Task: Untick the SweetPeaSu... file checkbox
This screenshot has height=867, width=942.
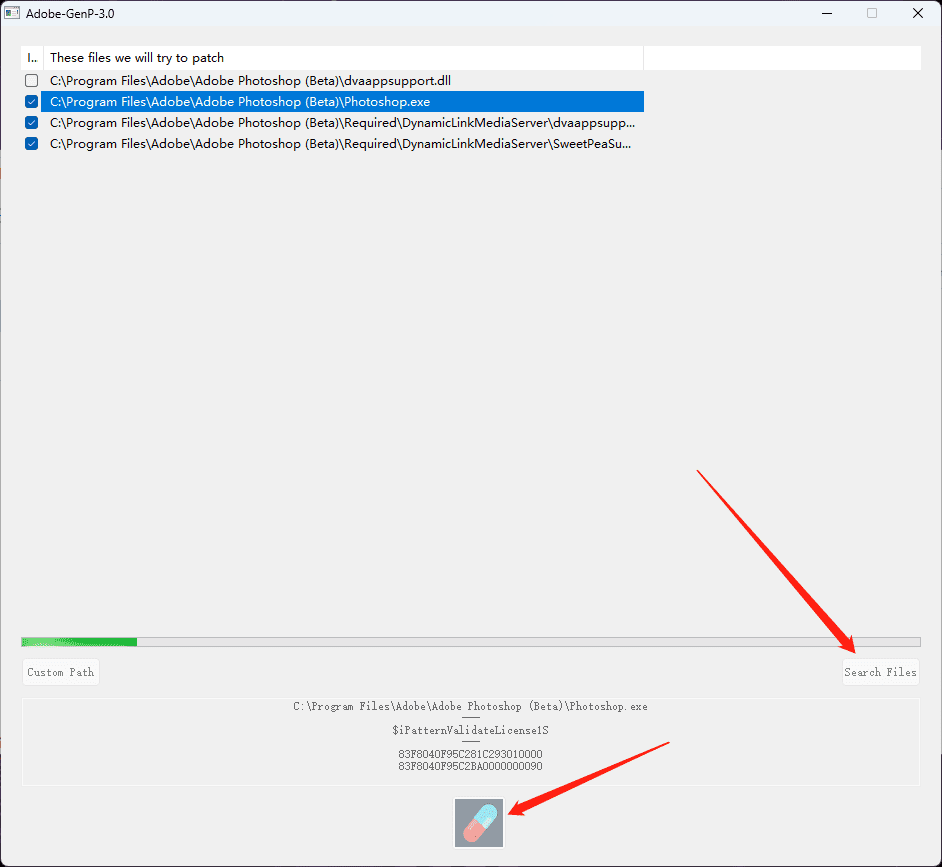Action: tap(32, 144)
